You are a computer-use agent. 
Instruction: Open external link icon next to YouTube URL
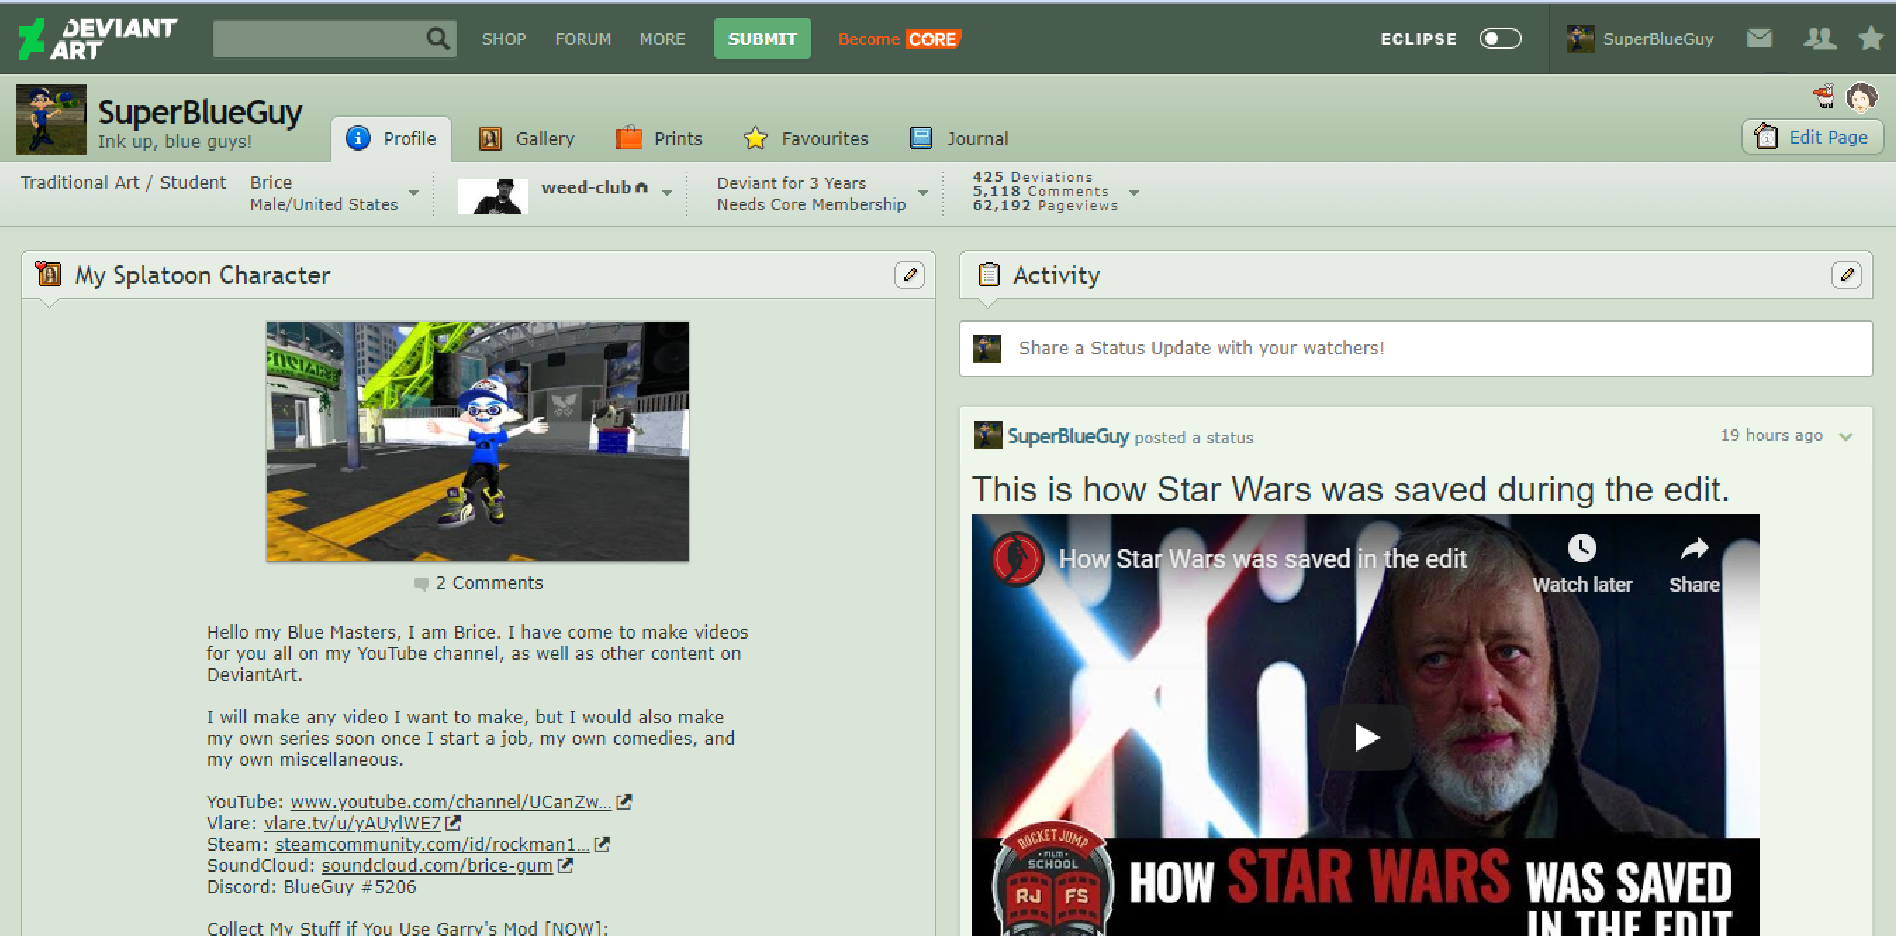[x=624, y=802]
